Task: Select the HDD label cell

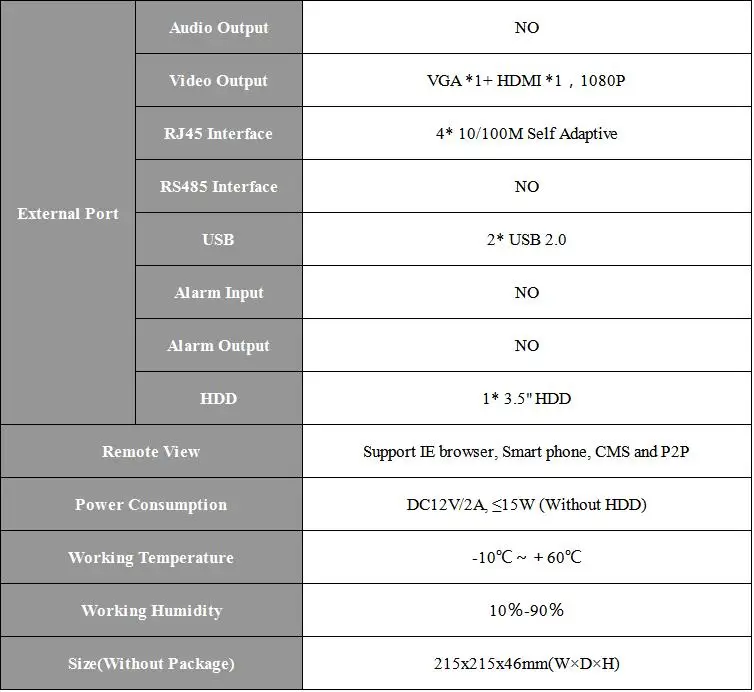Action: pyautogui.click(x=219, y=398)
